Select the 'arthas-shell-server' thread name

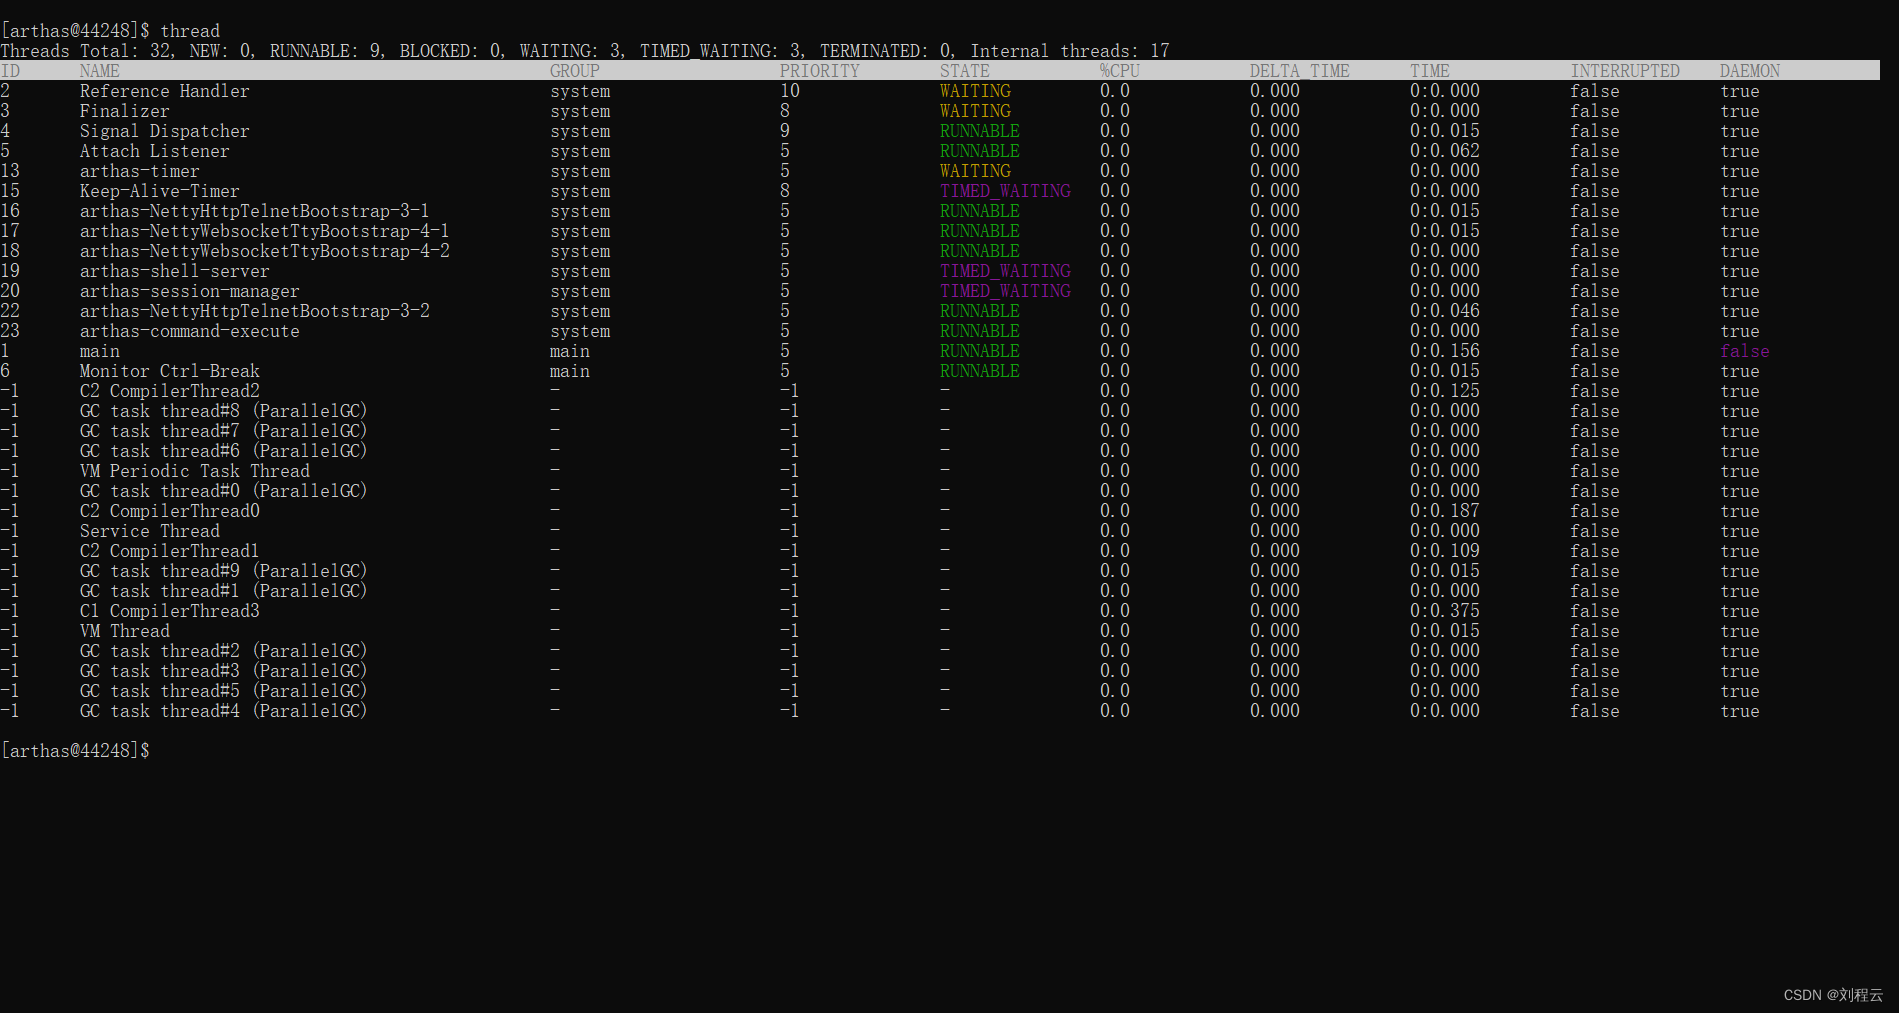(175, 271)
